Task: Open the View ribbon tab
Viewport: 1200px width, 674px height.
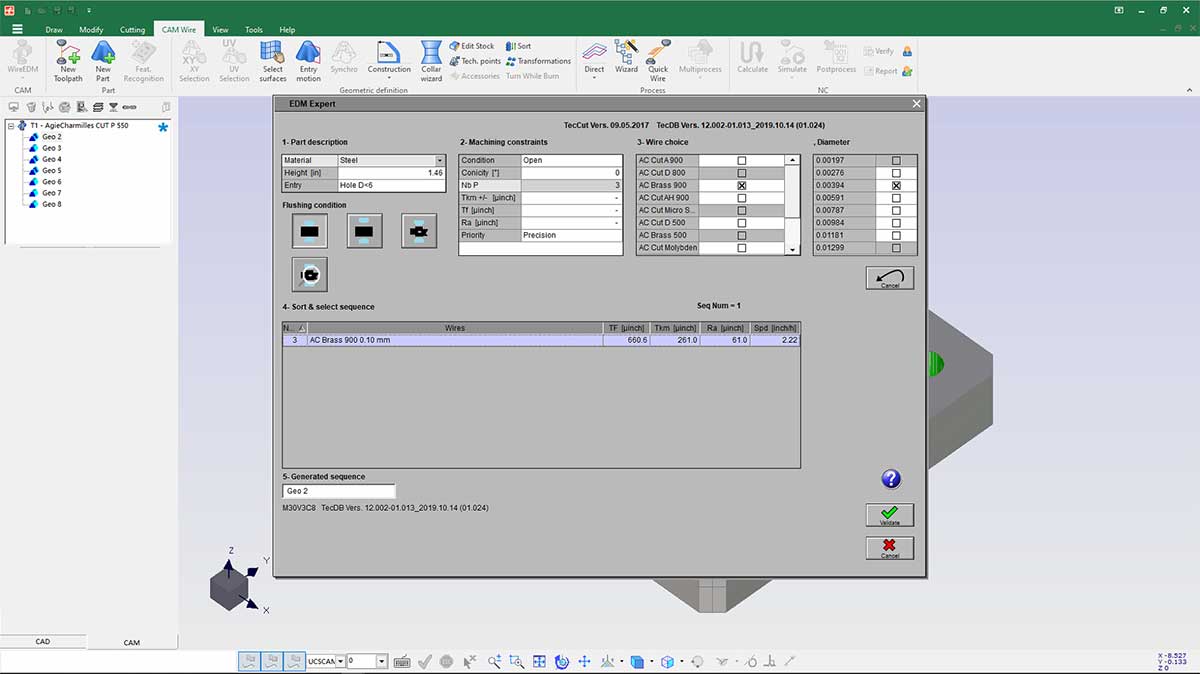Action: tap(220, 30)
